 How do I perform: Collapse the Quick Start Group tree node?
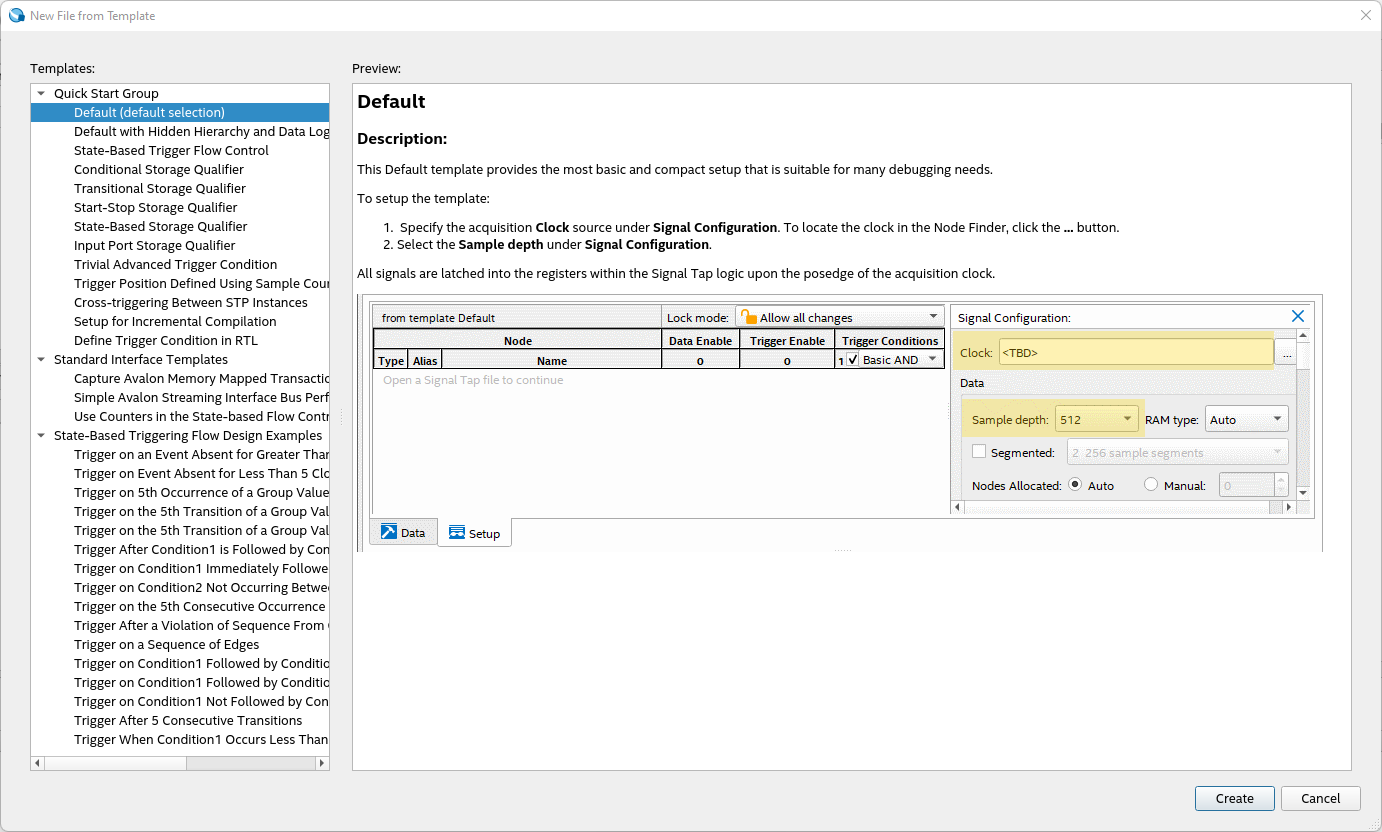tap(41, 93)
